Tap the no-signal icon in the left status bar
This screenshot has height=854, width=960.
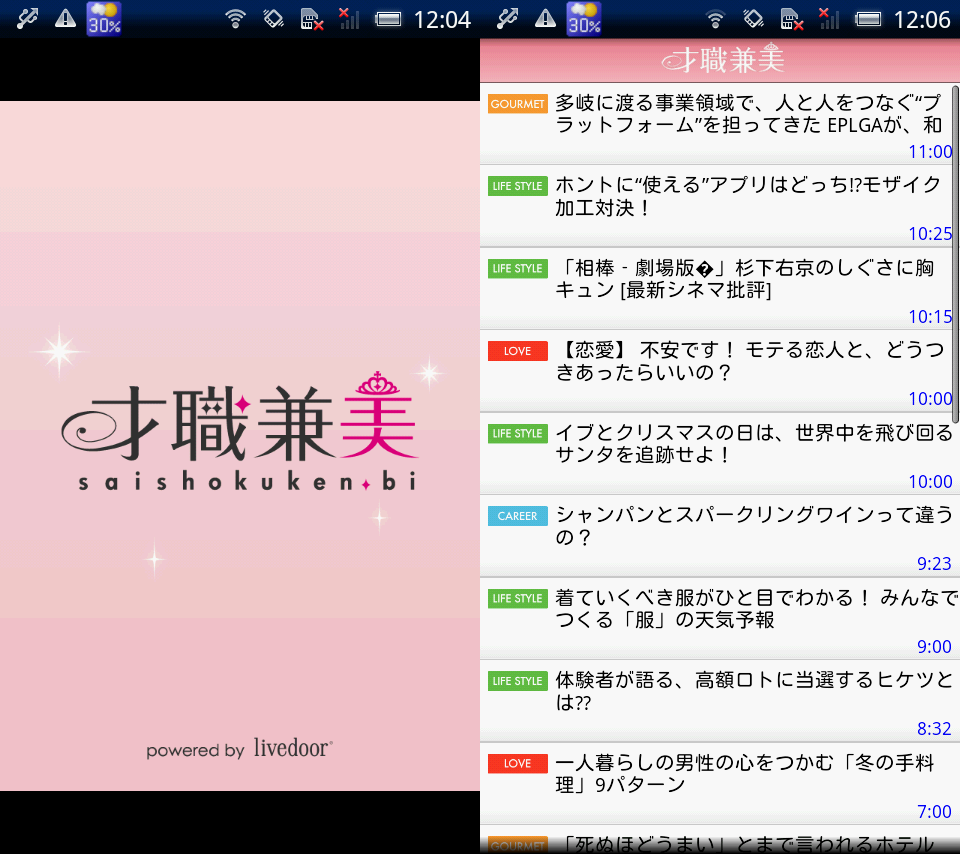pos(349,19)
